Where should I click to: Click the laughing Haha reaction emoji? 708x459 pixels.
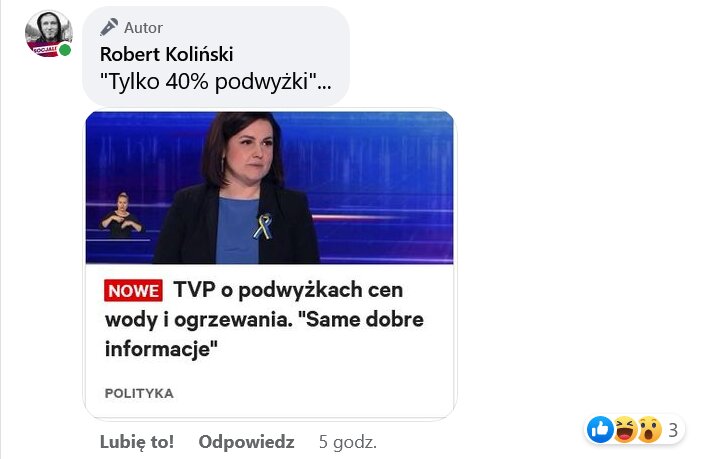coord(625,430)
